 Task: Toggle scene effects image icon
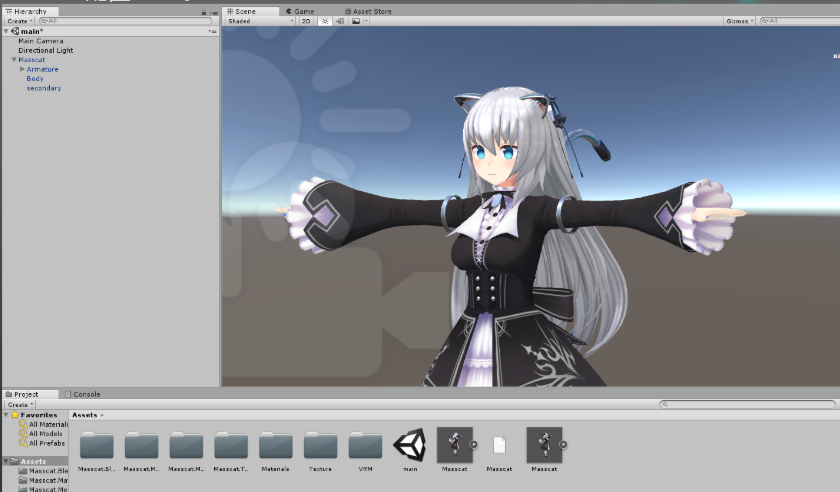point(356,21)
